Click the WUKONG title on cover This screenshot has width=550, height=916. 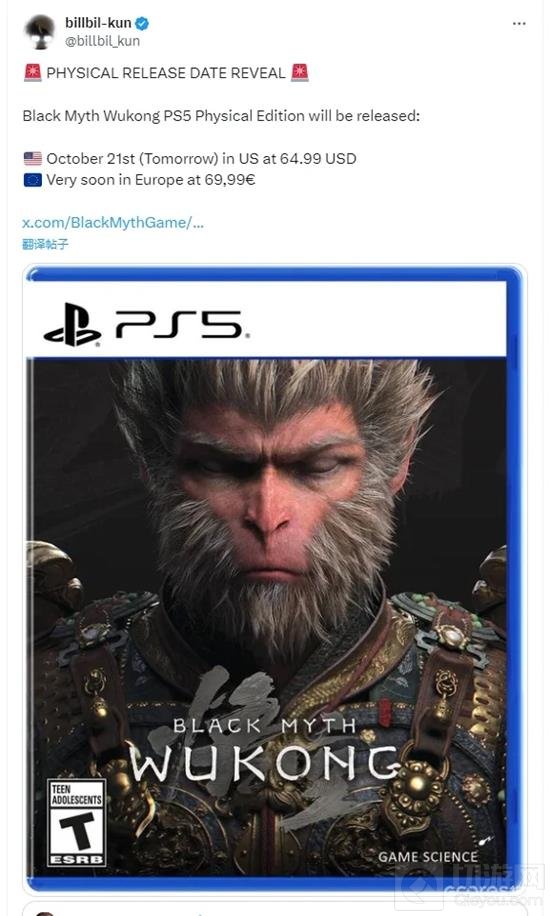tap(264, 764)
